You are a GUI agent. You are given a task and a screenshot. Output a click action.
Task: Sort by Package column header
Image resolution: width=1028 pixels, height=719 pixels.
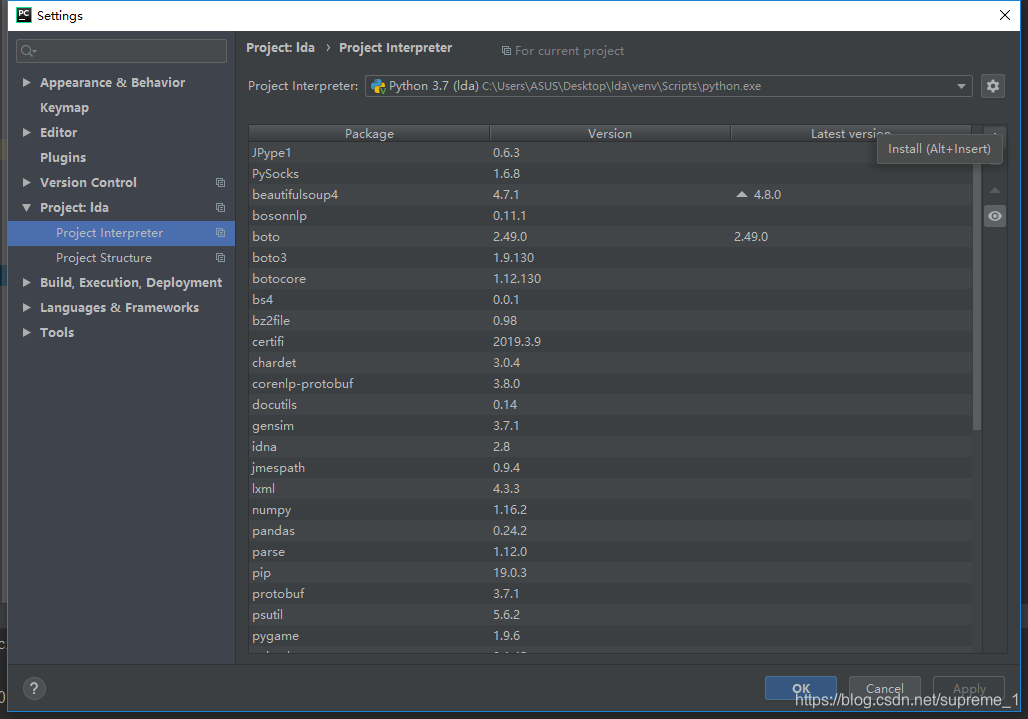pos(369,134)
